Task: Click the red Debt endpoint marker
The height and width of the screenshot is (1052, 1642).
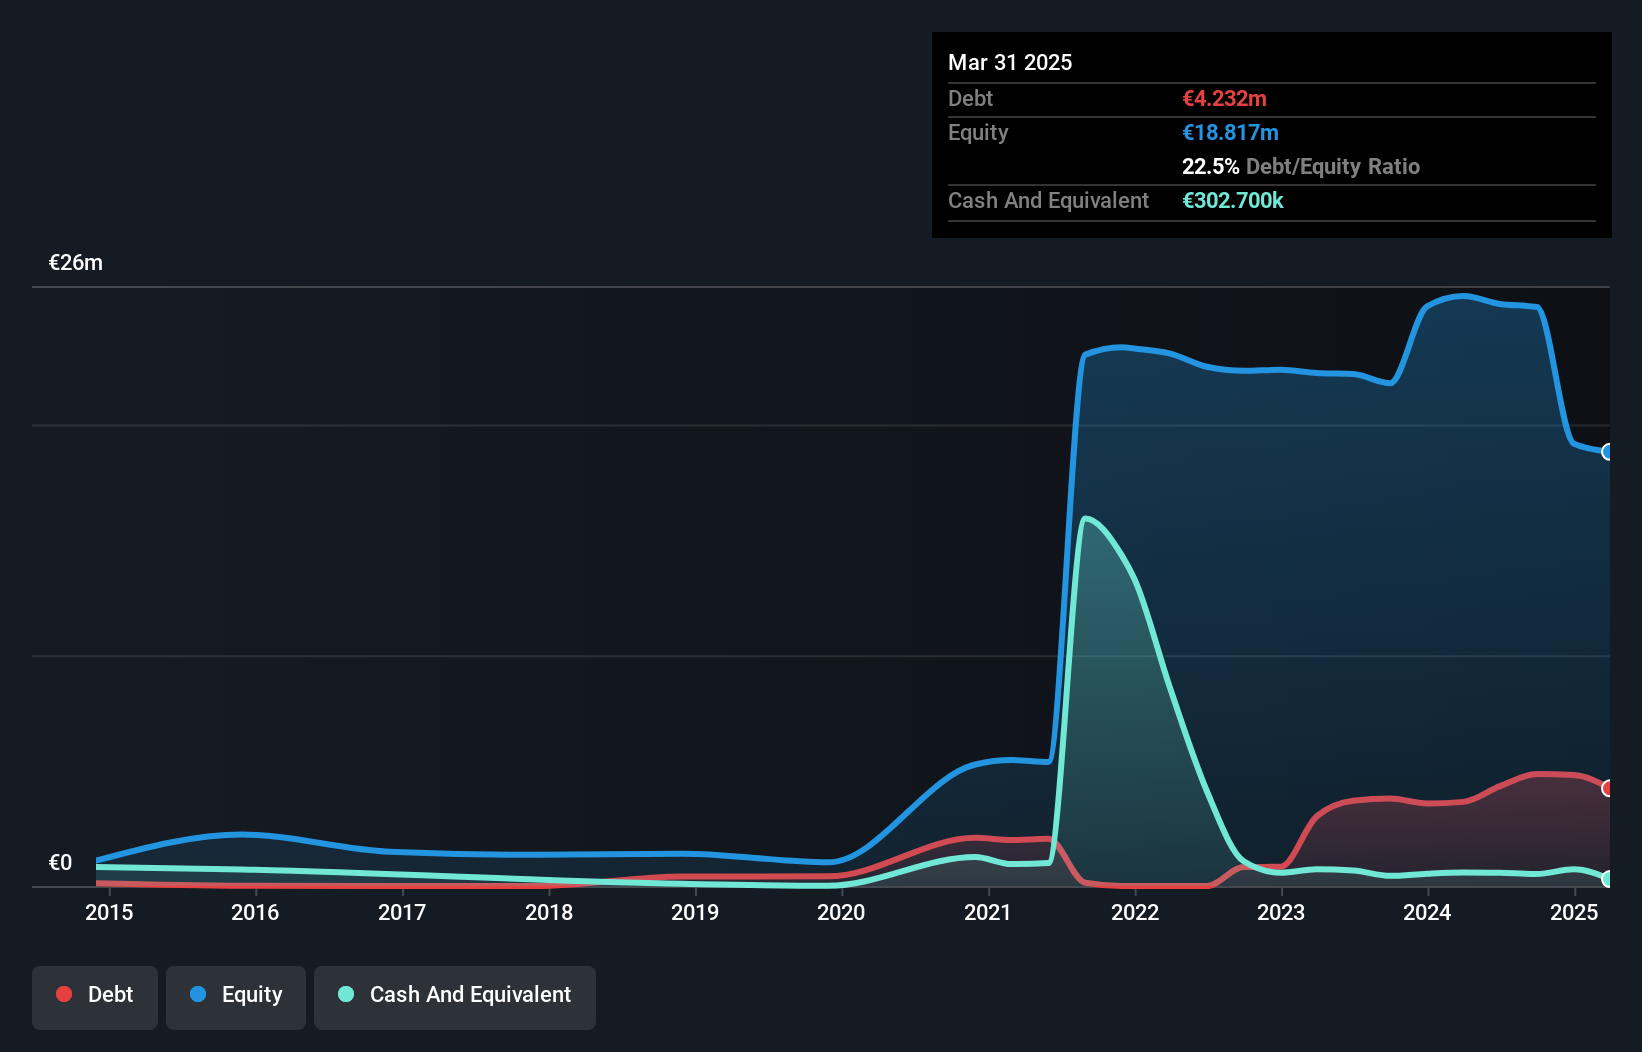Action: click(1608, 788)
